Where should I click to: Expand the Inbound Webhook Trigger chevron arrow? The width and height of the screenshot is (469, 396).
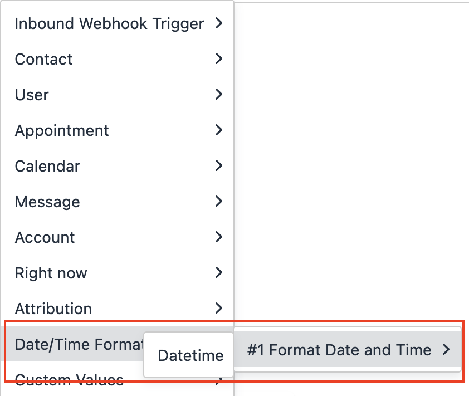tap(219, 23)
